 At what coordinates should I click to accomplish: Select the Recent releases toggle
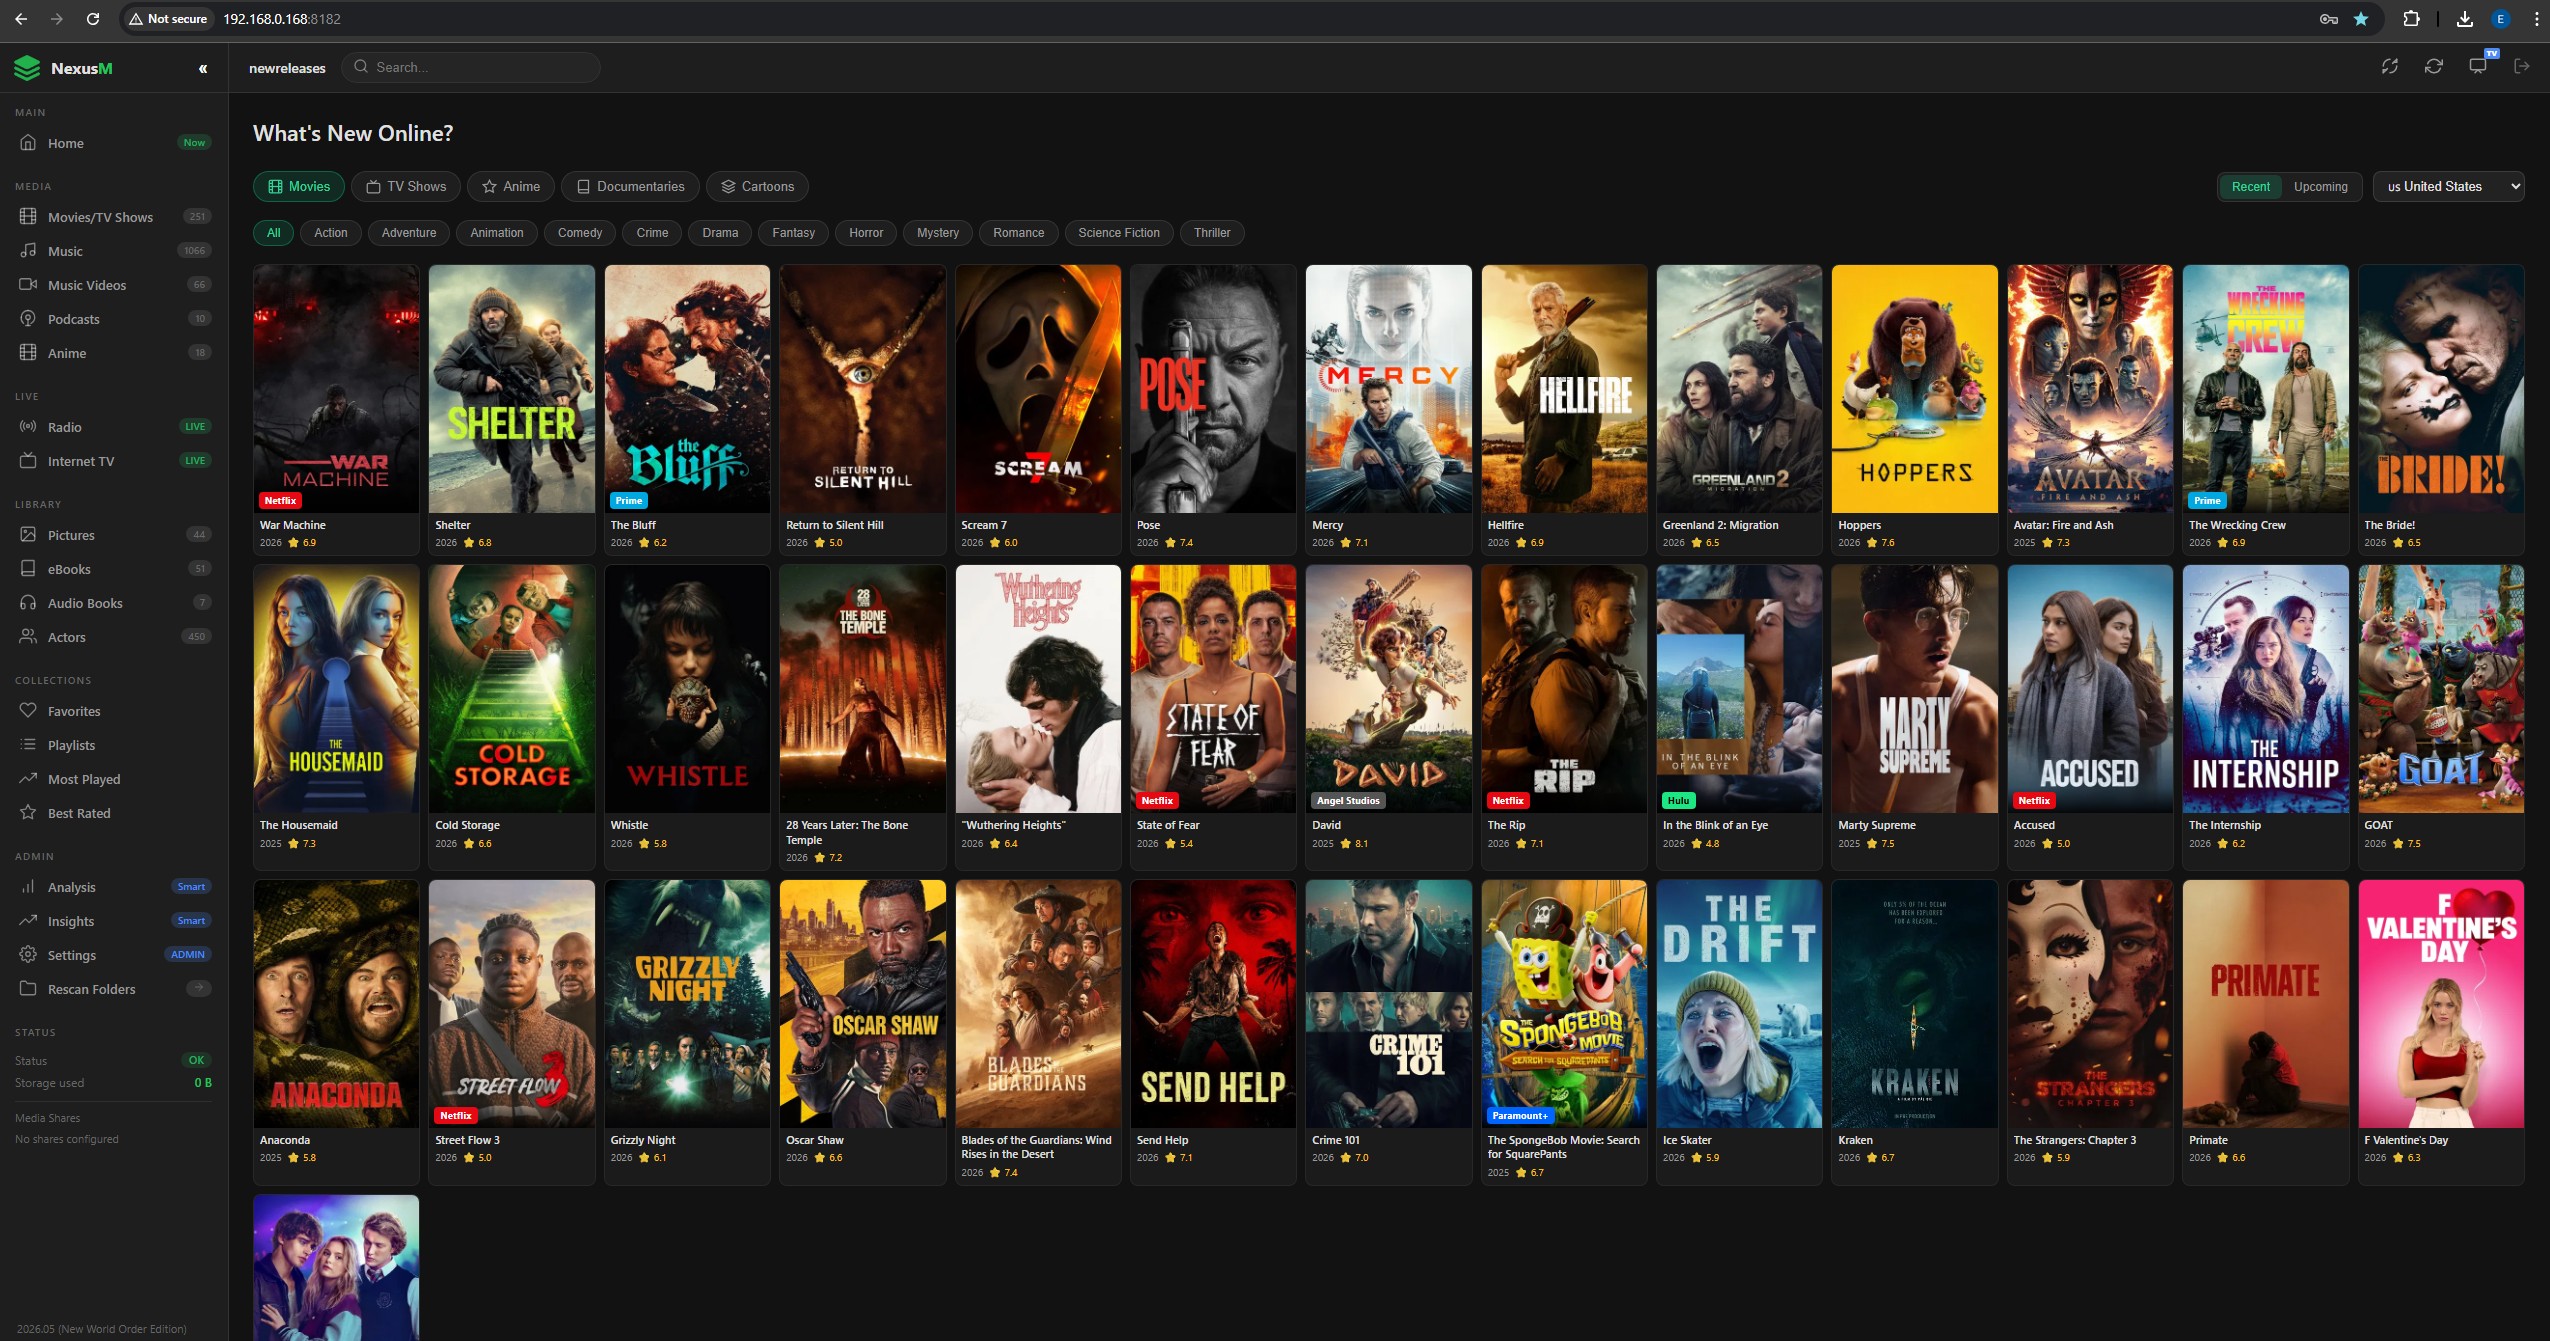tap(2250, 187)
